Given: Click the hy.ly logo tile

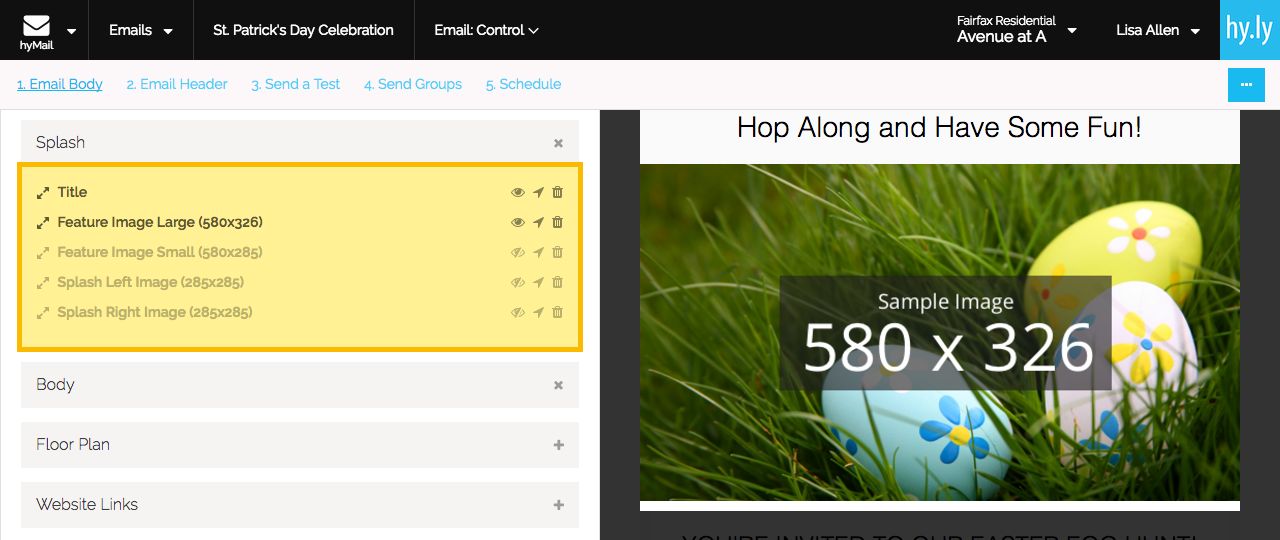Looking at the screenshot, I should click(1250, 30).
